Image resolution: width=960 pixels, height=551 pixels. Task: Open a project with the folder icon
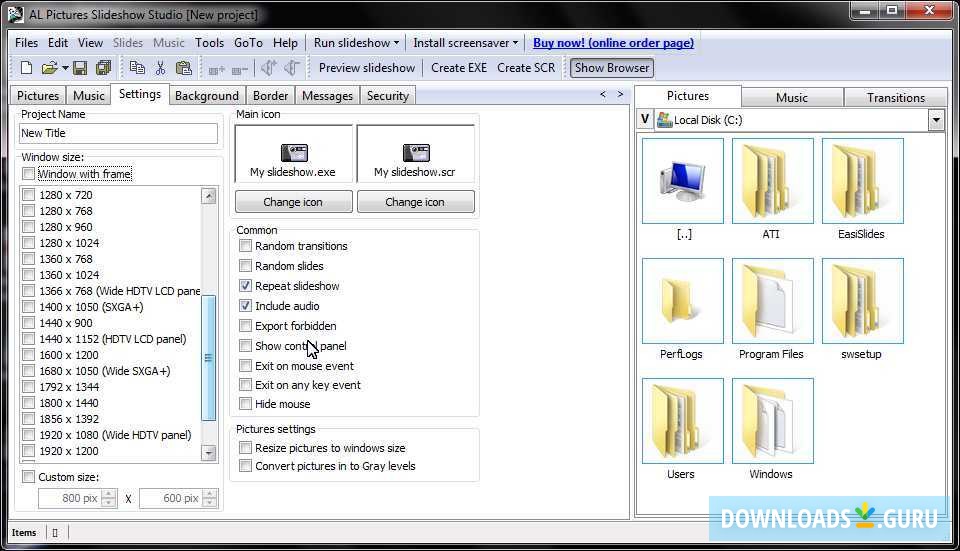(x=49, y=68)
